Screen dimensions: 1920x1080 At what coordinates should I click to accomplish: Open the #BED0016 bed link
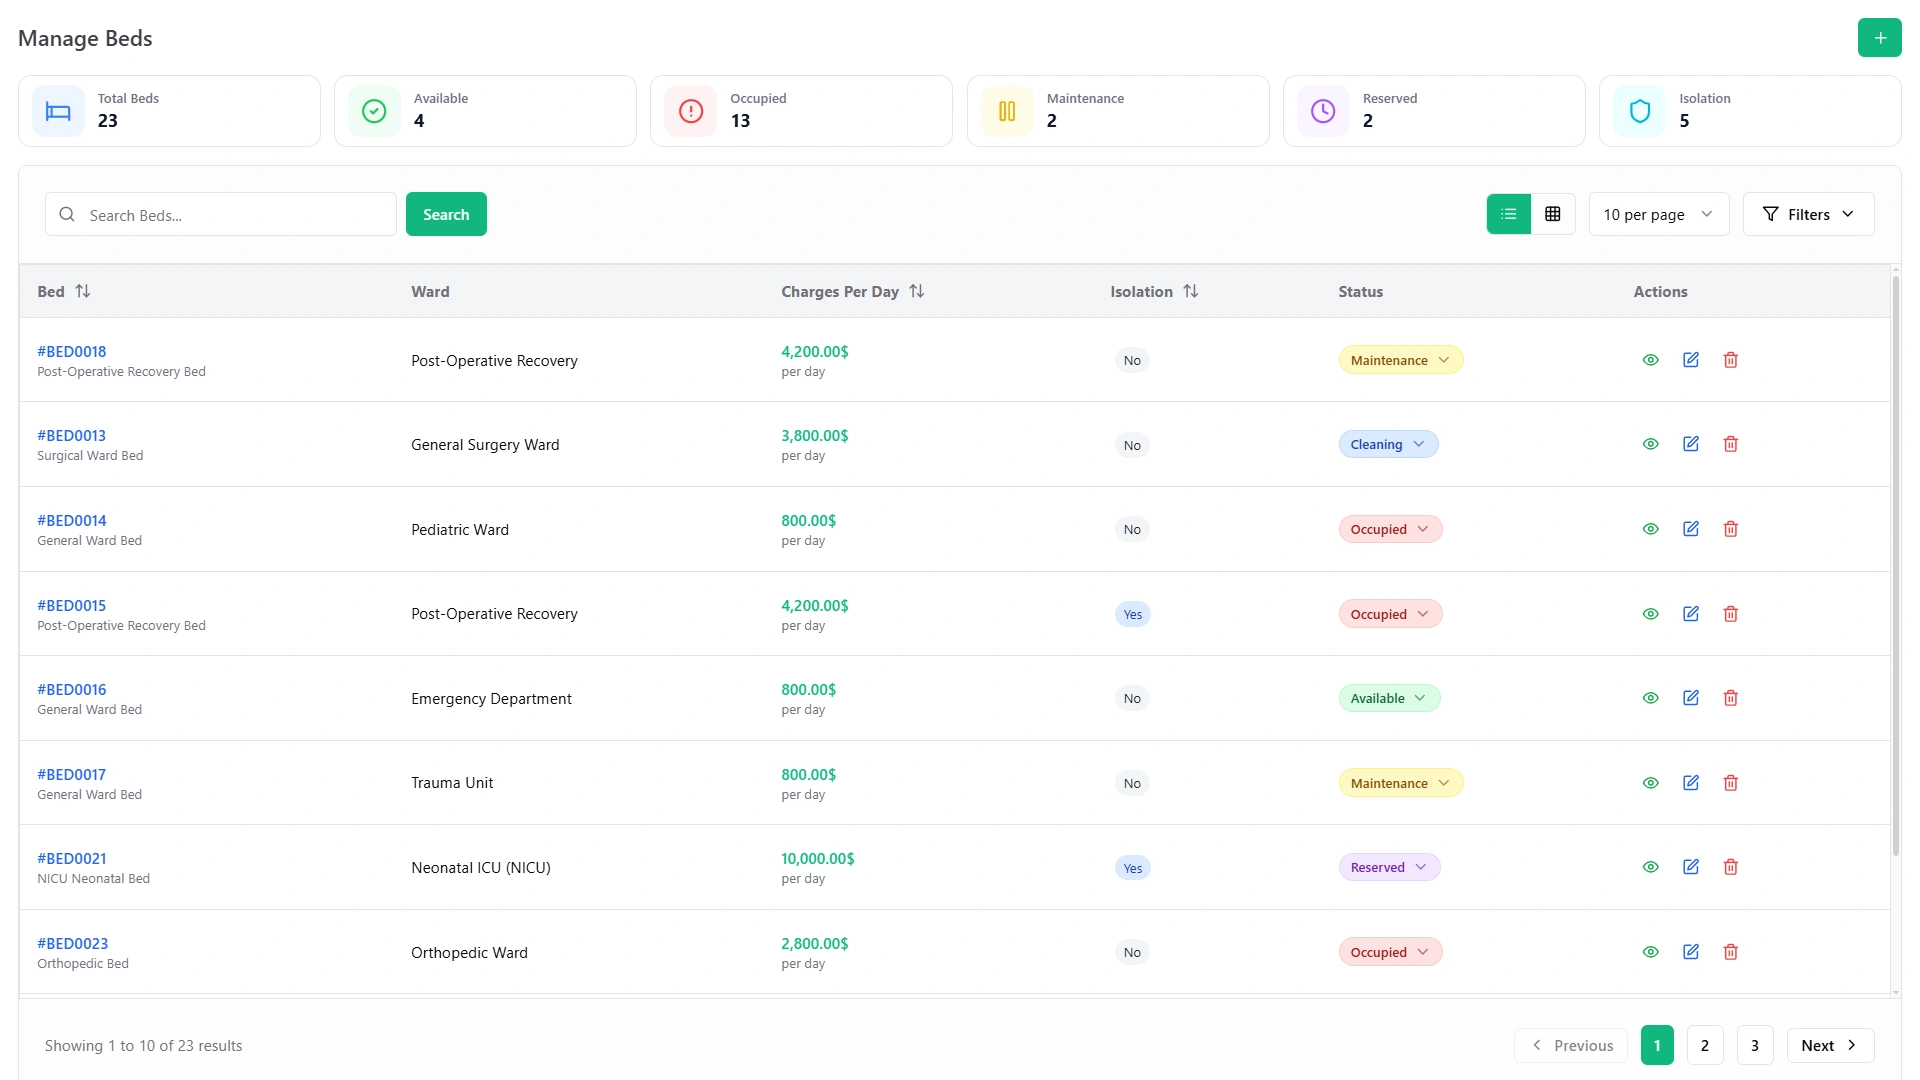click(x=72, y=689)
